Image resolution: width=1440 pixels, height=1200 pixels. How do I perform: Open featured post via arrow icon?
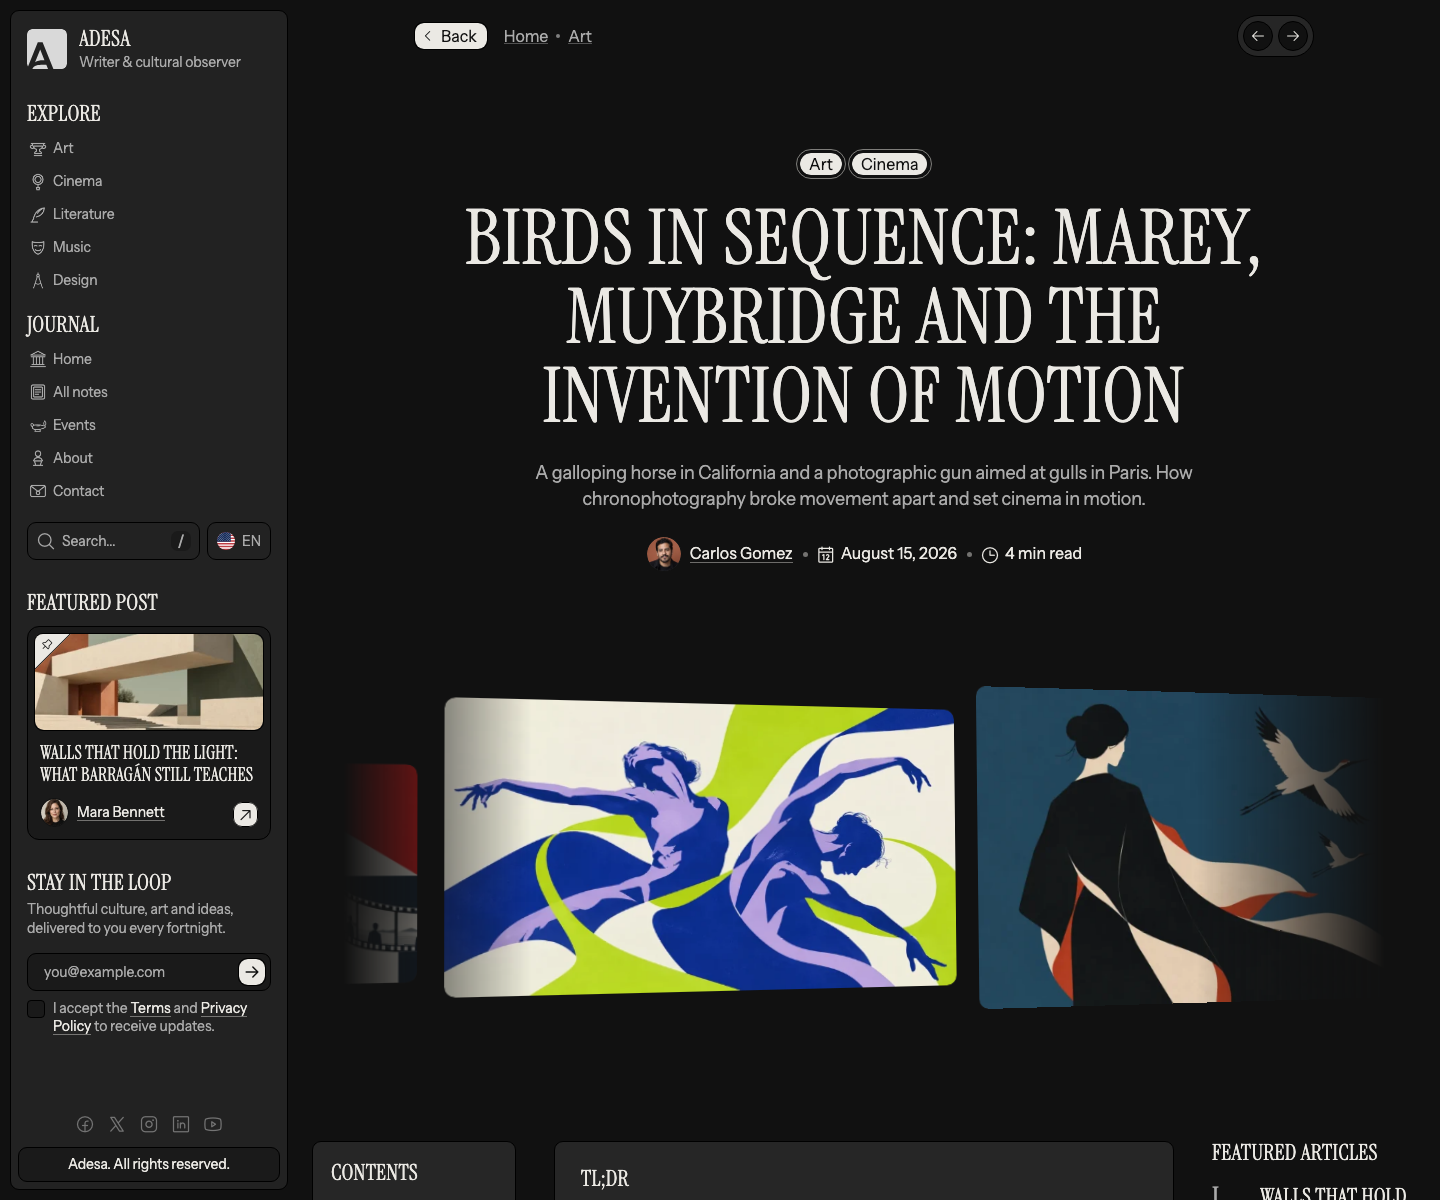pos(245,814)
